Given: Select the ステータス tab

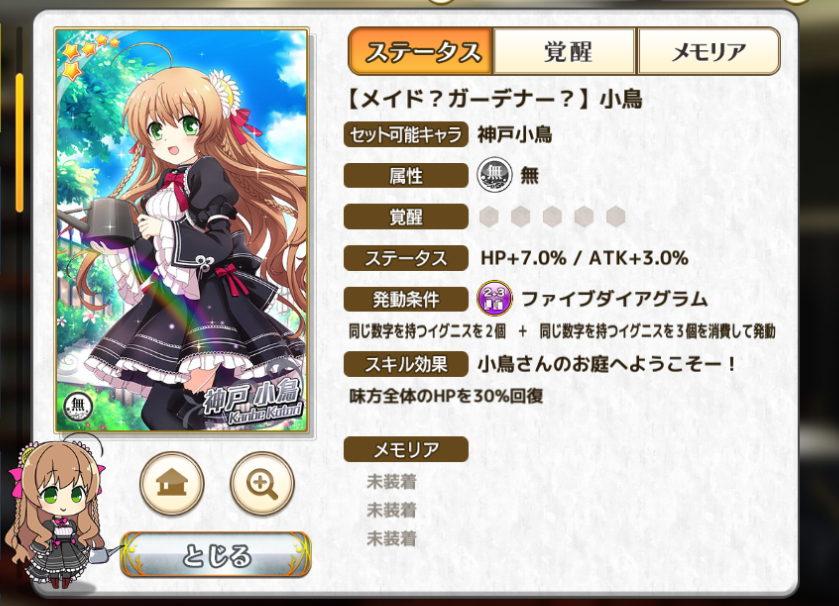Looking at the screenshot, I should point(421,51).
